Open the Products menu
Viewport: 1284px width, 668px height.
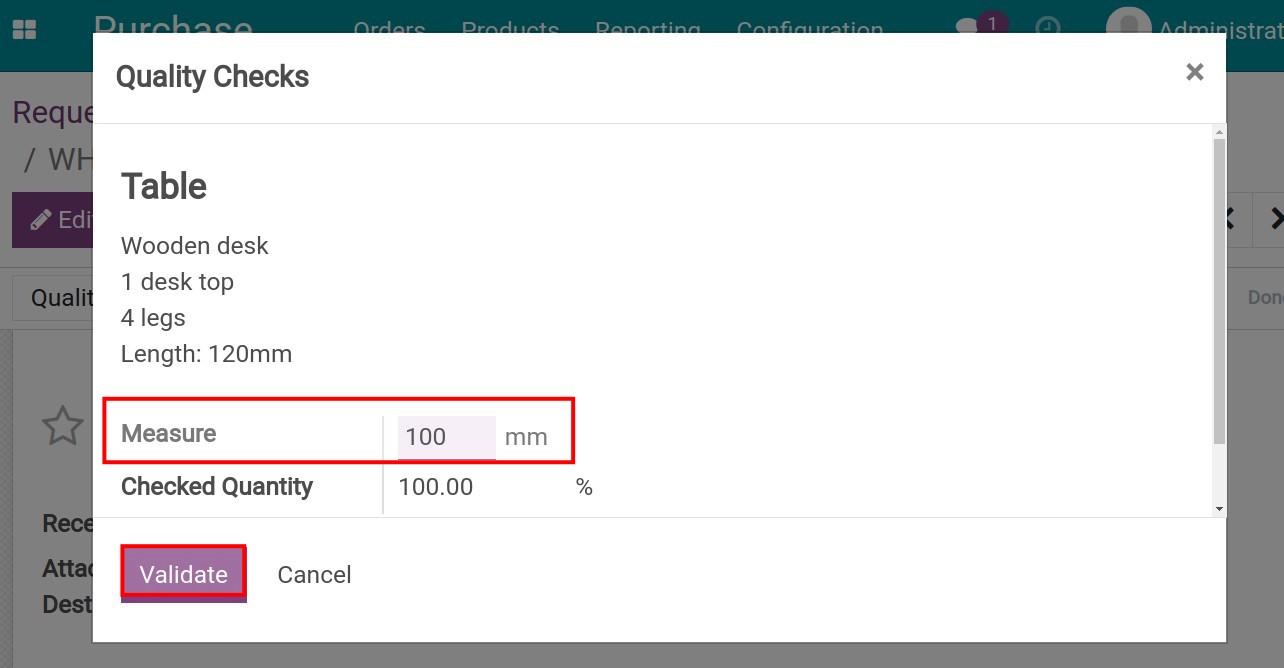510,30
